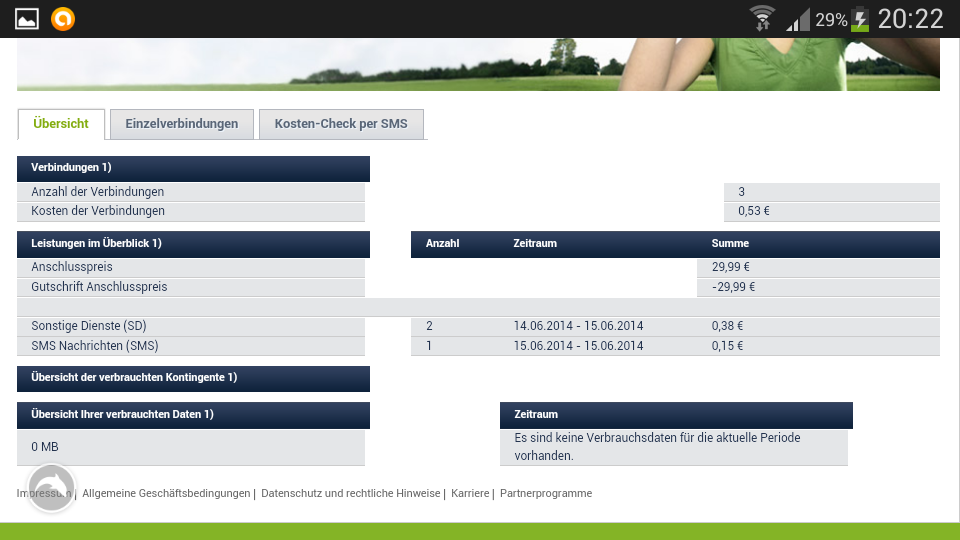Tap the battery charging icon

coord(860,19)
